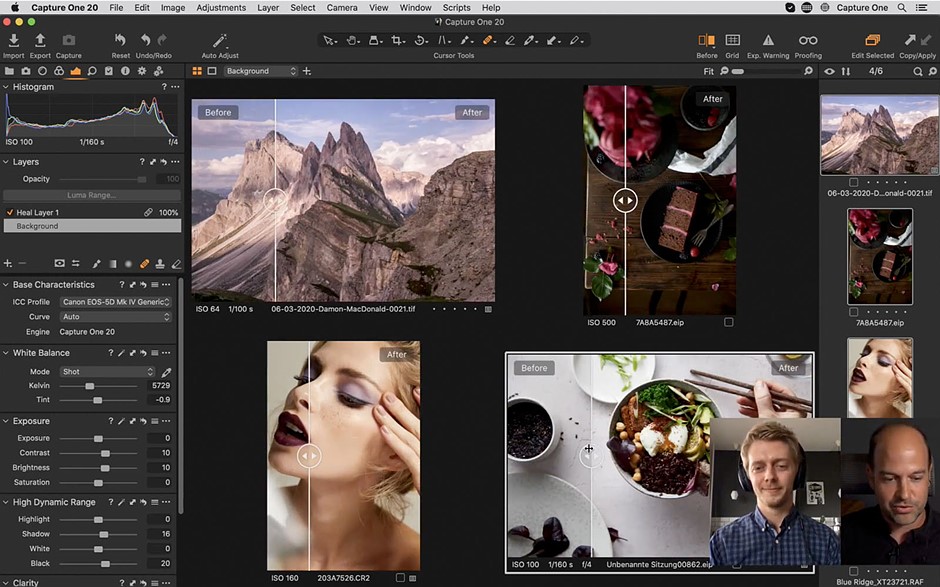Select the Background layer row
The image size is (940, 587).
[x=91, y=226]
